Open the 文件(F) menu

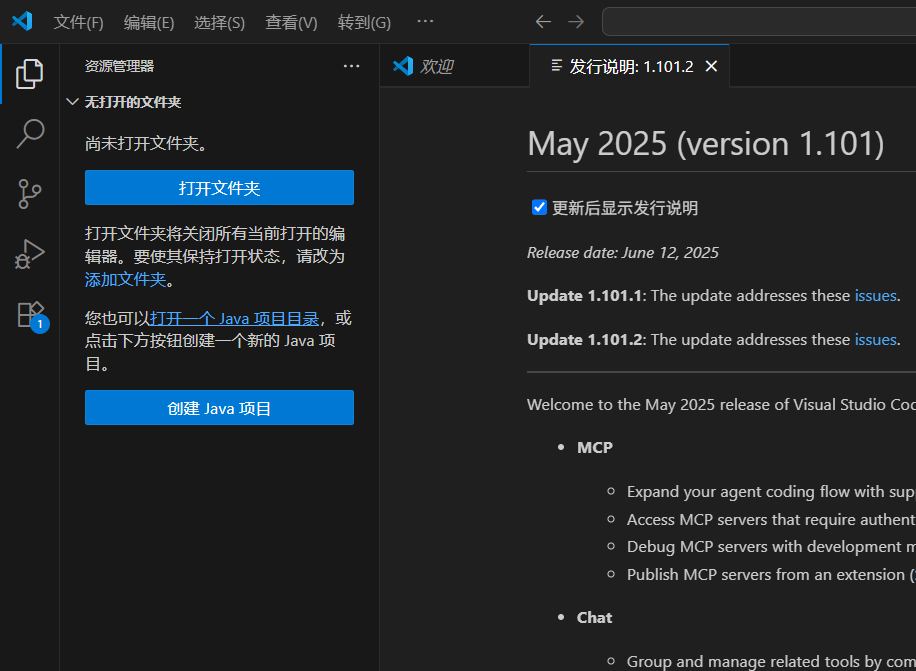tap(78, 22)
